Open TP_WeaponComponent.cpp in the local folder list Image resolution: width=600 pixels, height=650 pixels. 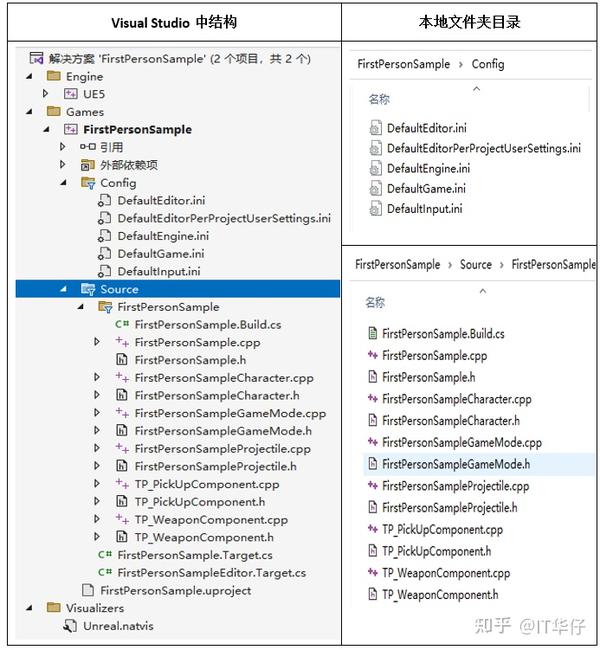[445, 573]
